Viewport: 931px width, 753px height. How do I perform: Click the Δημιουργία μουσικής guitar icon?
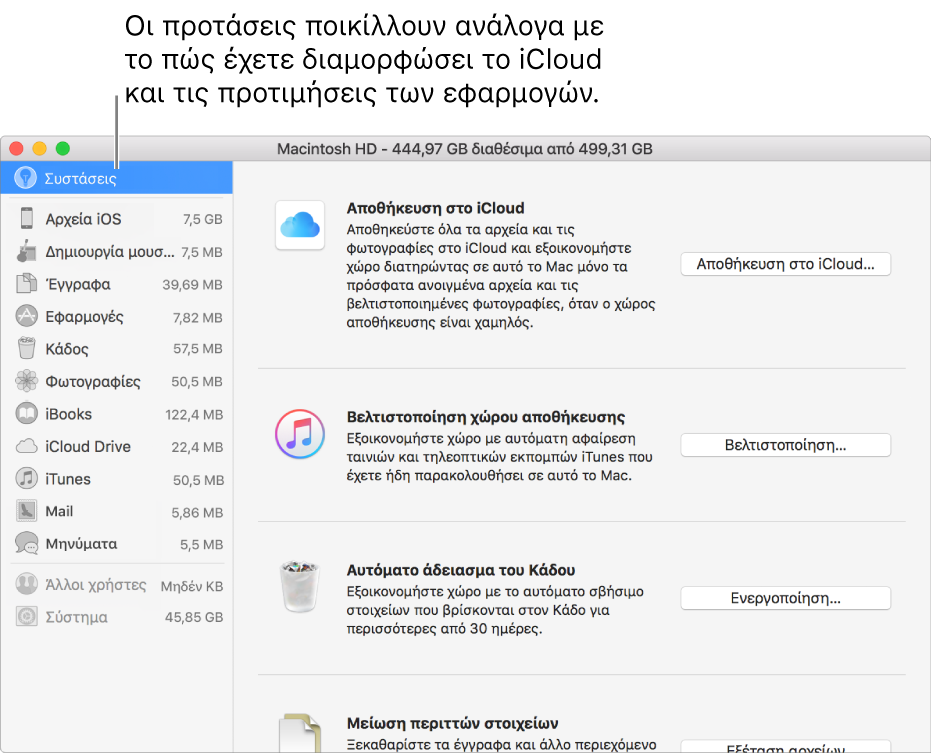coord(26,251)
